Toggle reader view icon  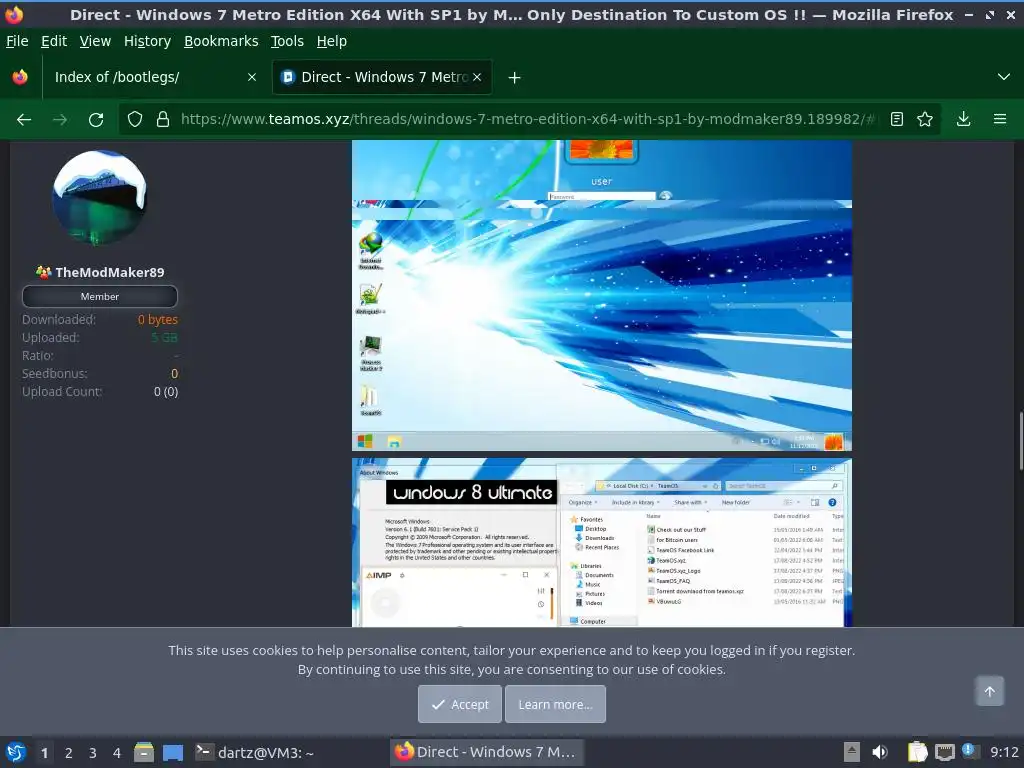[897, 120]
